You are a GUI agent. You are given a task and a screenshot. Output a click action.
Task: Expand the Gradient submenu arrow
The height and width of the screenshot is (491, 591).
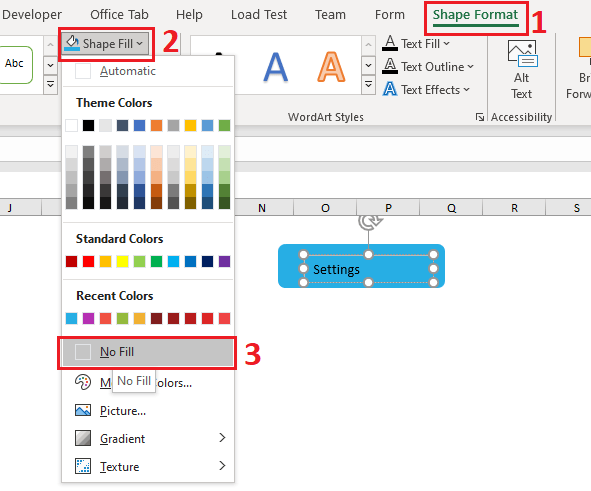(222, 438)
